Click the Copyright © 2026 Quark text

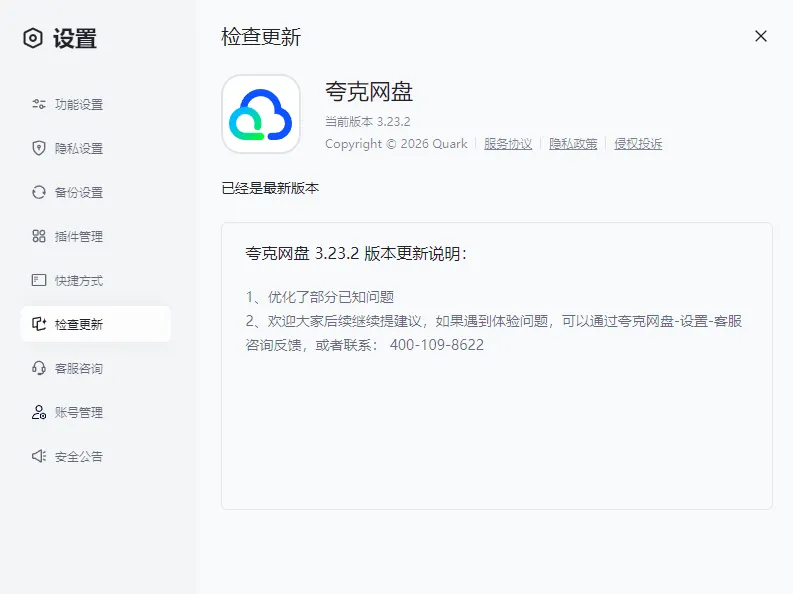click(396, 144)
